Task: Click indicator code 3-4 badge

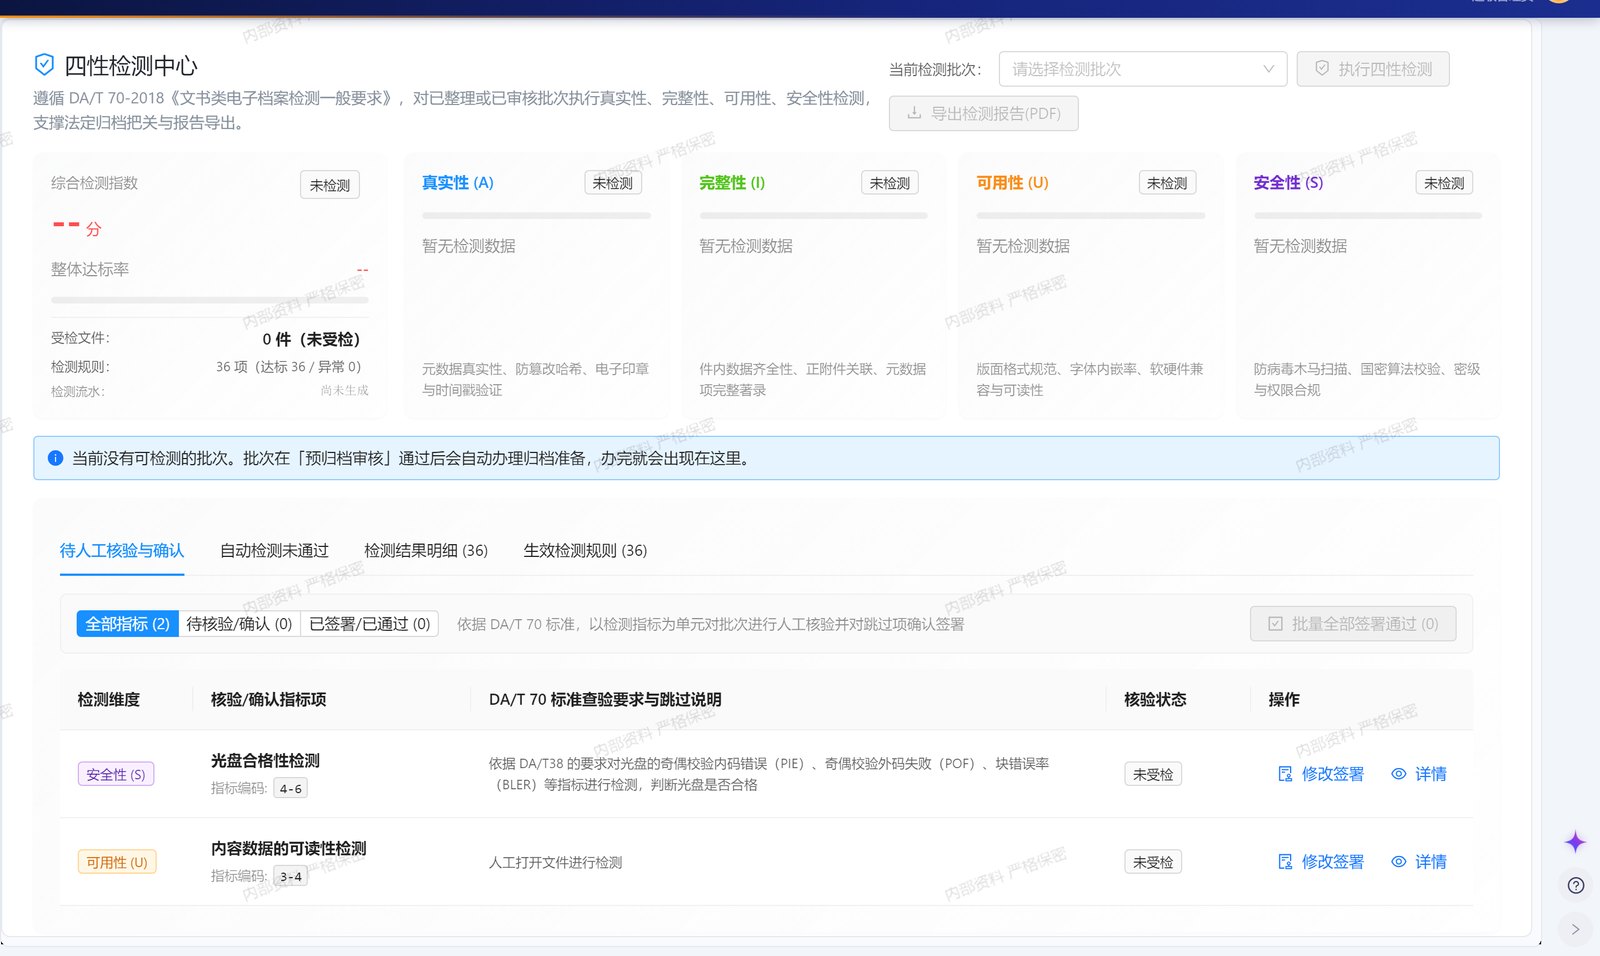Action: [291, 876]
